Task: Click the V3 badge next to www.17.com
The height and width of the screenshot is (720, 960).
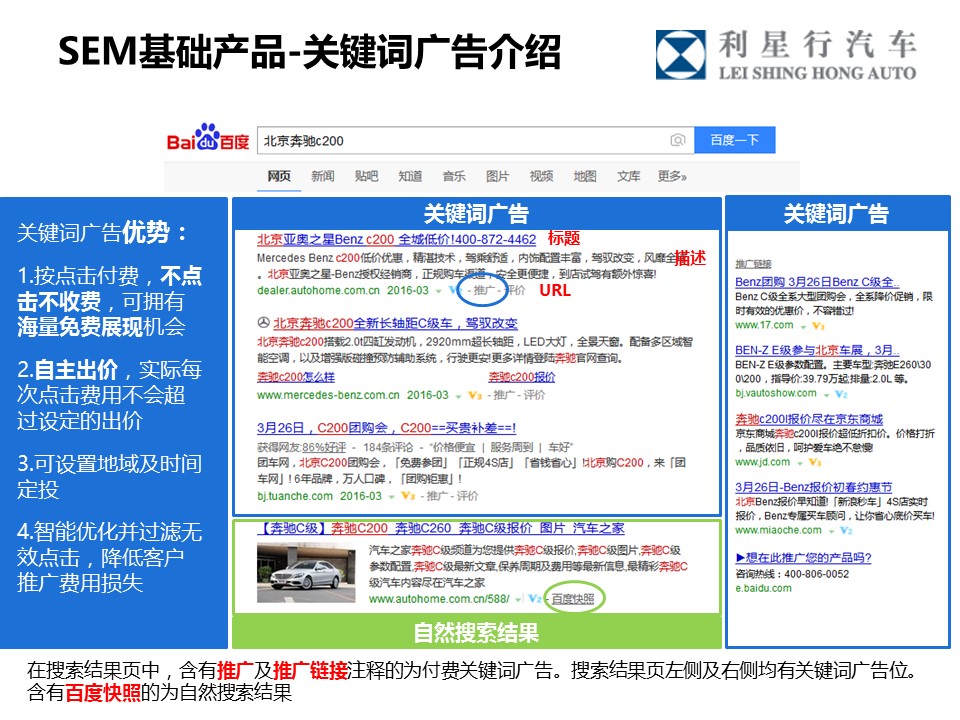Action: point(817,325)
